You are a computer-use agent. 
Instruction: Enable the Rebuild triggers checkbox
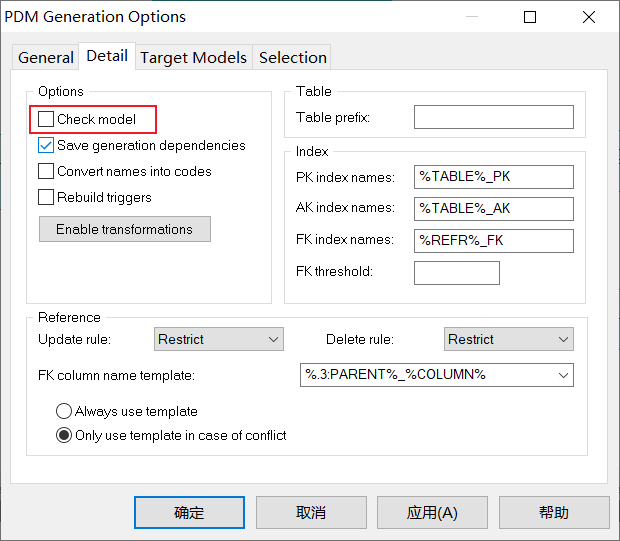(x=46, y=197)
